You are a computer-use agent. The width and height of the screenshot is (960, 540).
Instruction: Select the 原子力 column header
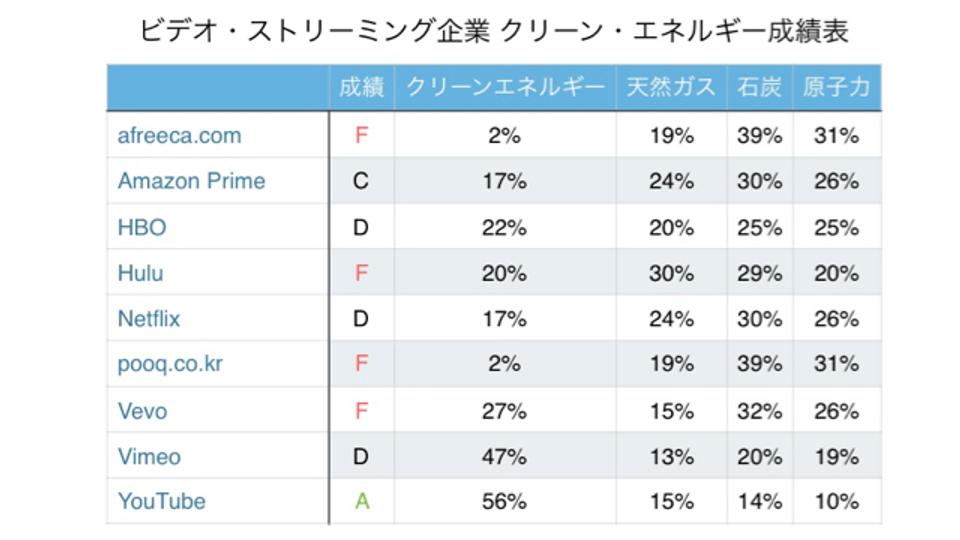click(x=836, y=87)
